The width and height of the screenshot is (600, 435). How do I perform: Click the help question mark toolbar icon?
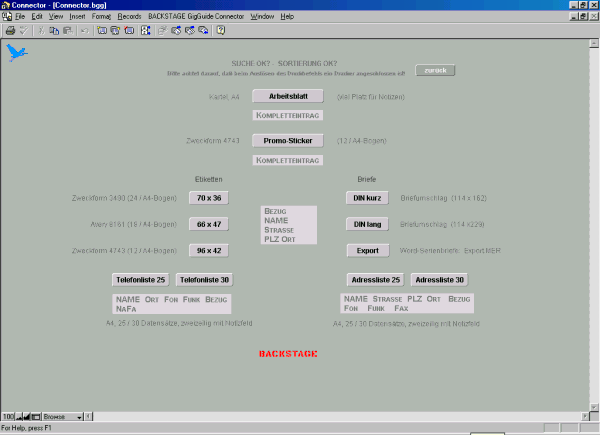[220, 30]
